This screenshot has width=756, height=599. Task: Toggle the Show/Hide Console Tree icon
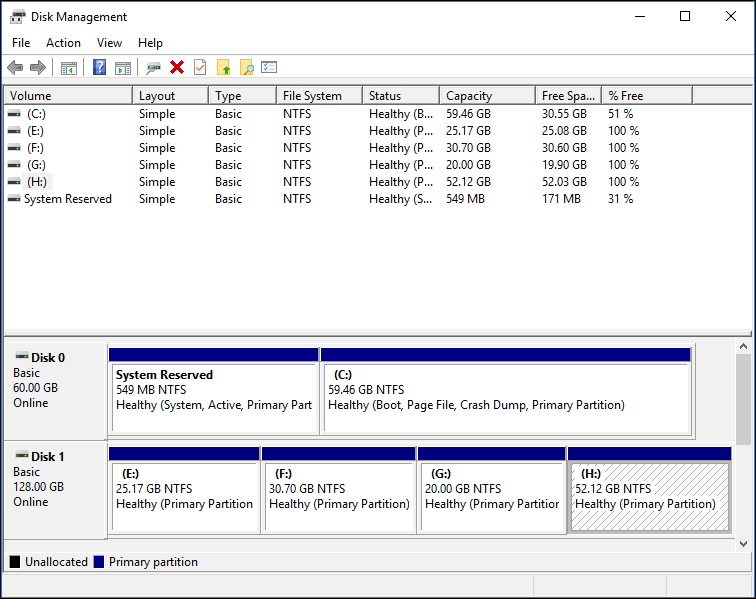69,68
